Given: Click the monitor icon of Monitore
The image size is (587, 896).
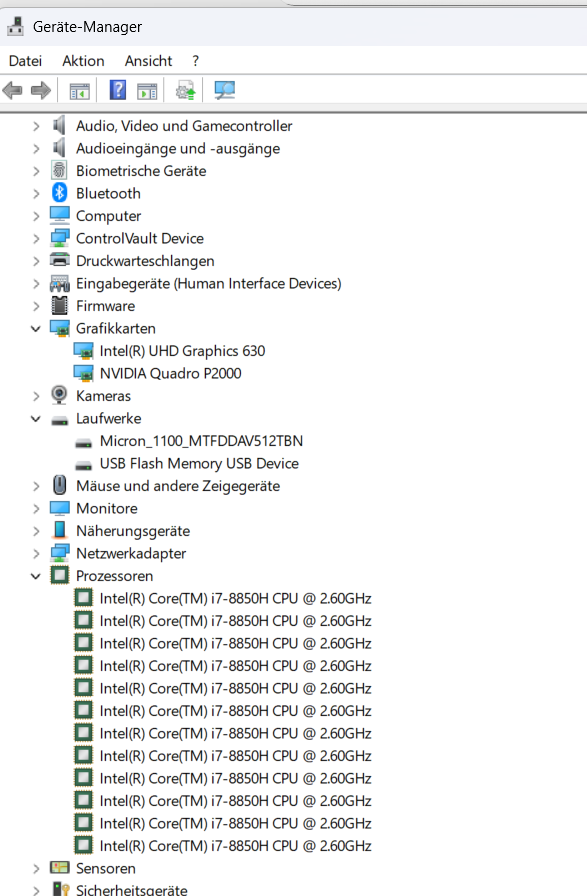Looking at the screenshot, I should click(x=59, y=508).
